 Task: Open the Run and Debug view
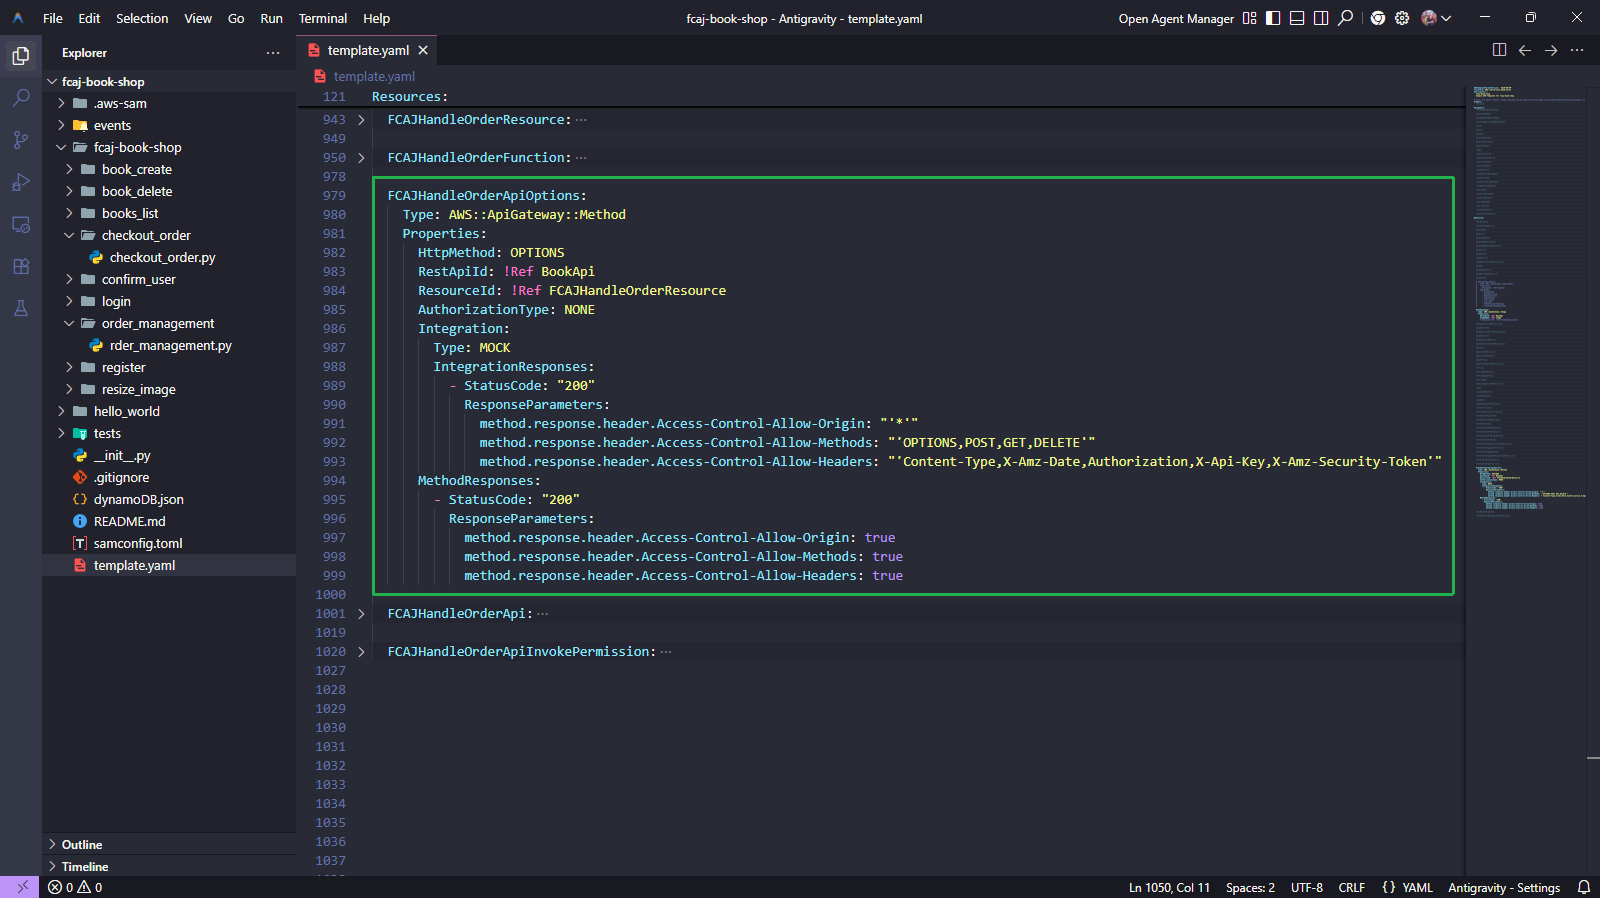(20, 182)
